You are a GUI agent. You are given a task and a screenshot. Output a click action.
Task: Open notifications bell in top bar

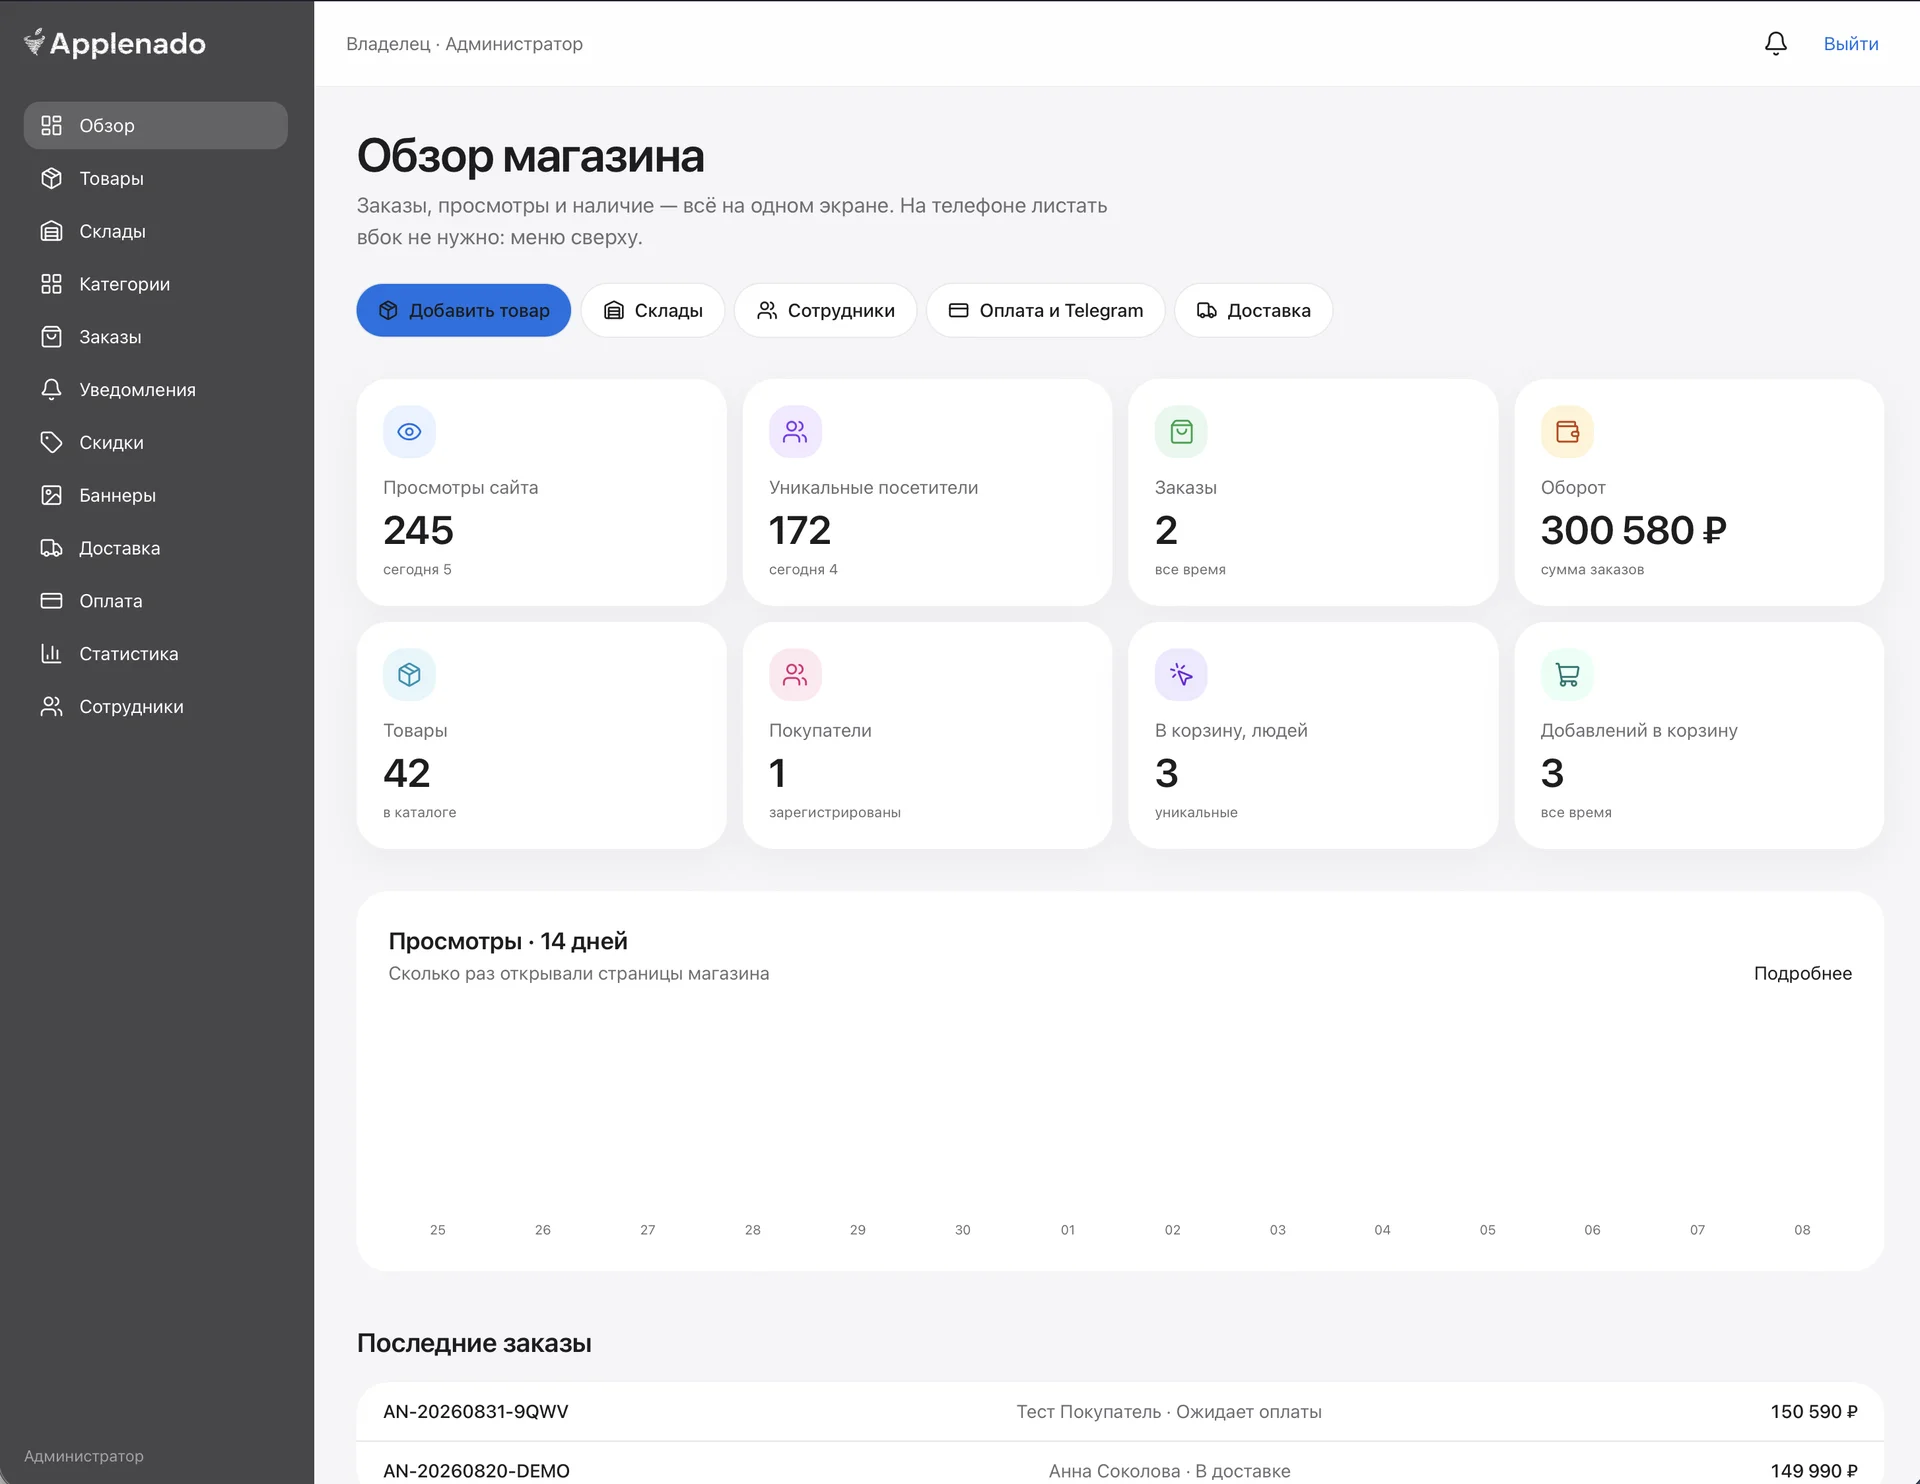(1775, 43)
